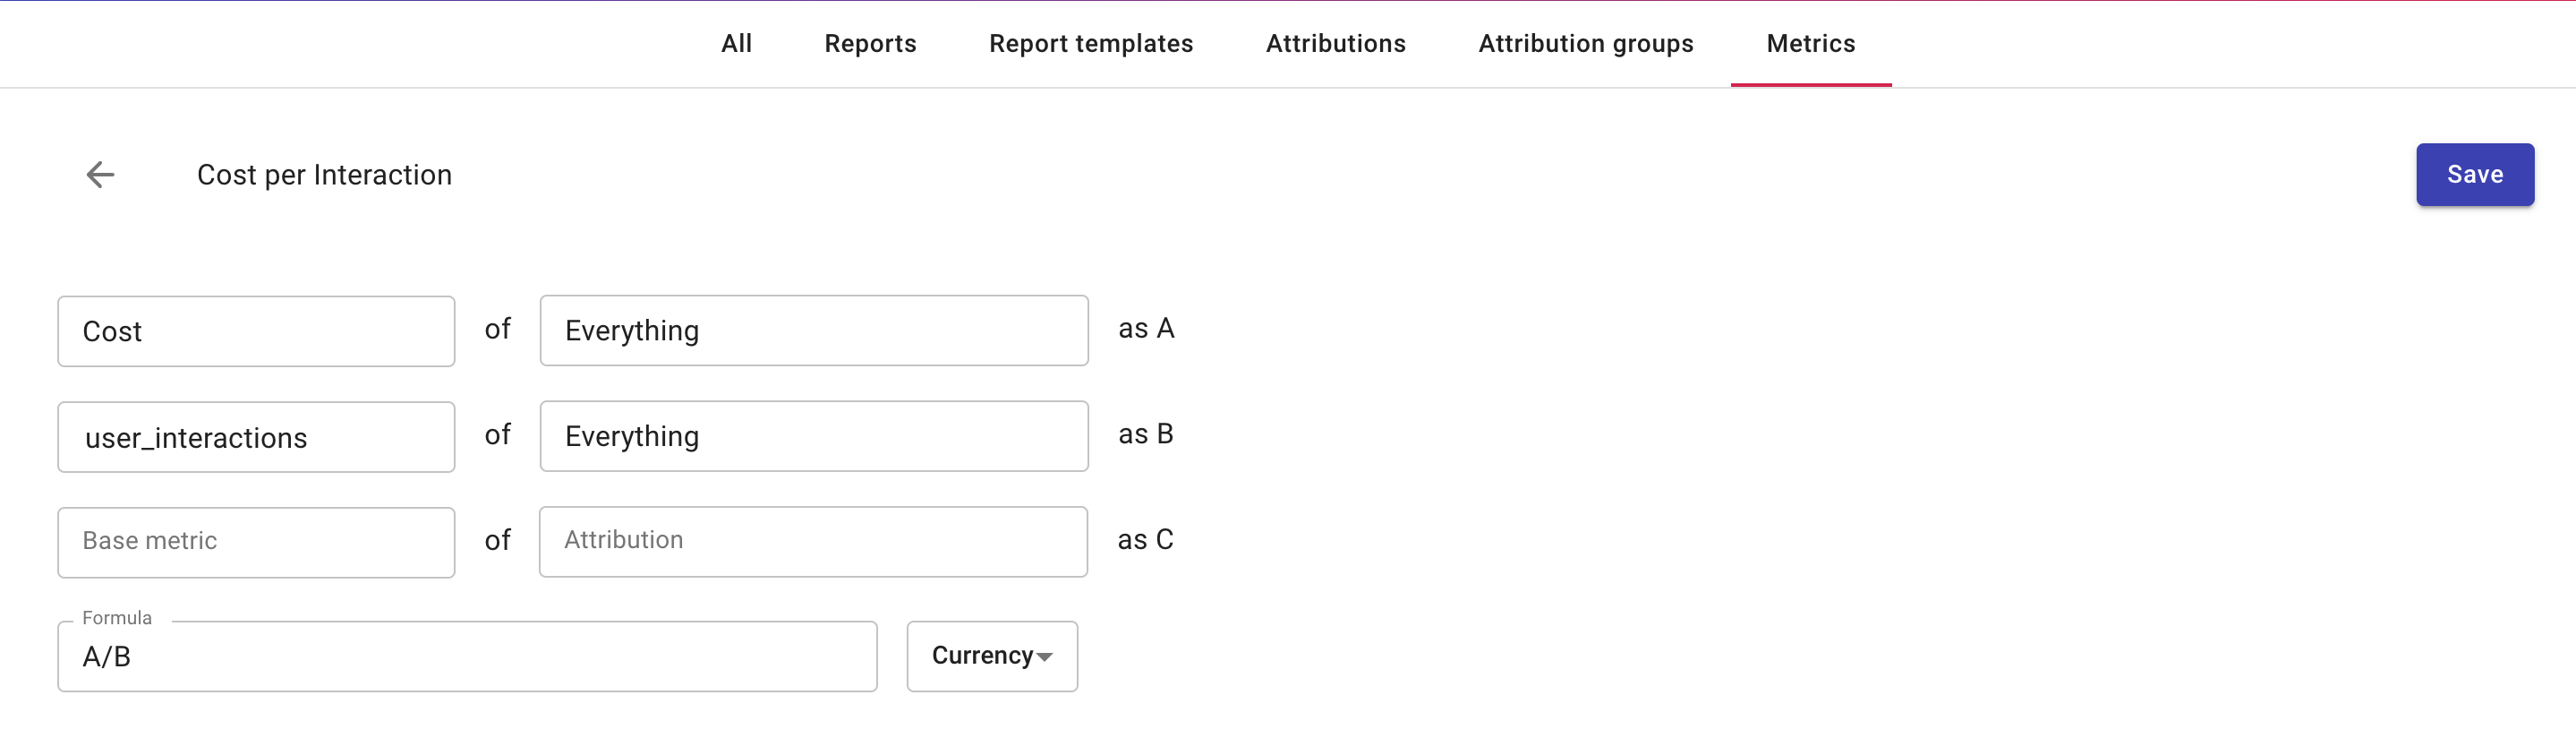Open the Attribution groups tab

point(1585,44)
